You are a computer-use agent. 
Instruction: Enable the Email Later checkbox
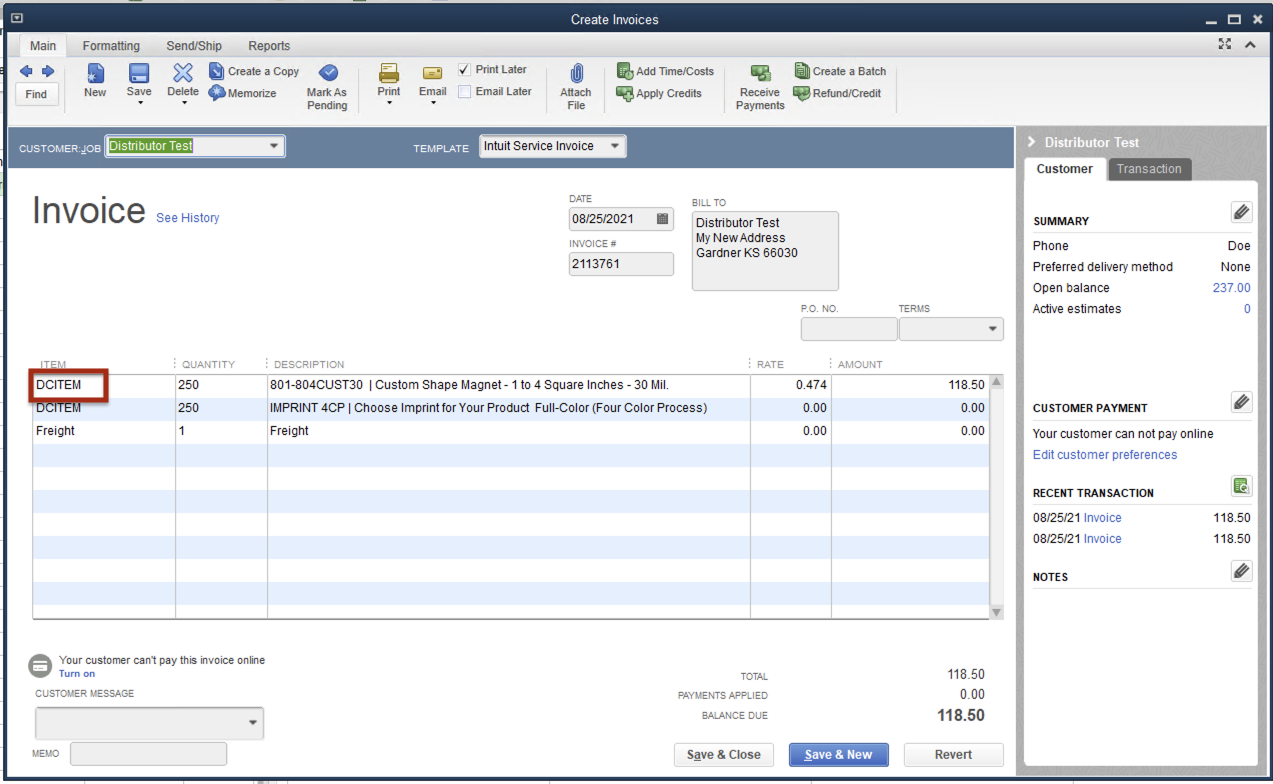pyautogui.click(x=464, y=92)
